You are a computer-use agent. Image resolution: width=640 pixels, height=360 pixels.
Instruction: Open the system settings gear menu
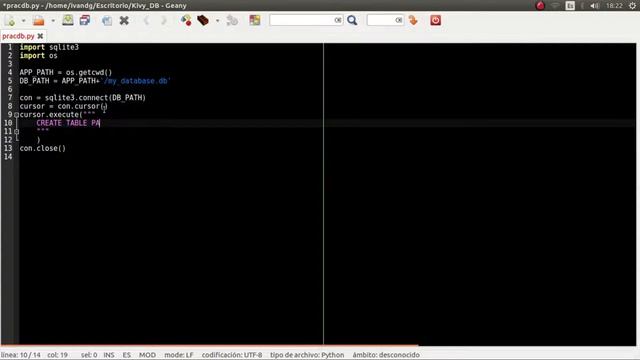click(633, 5)
